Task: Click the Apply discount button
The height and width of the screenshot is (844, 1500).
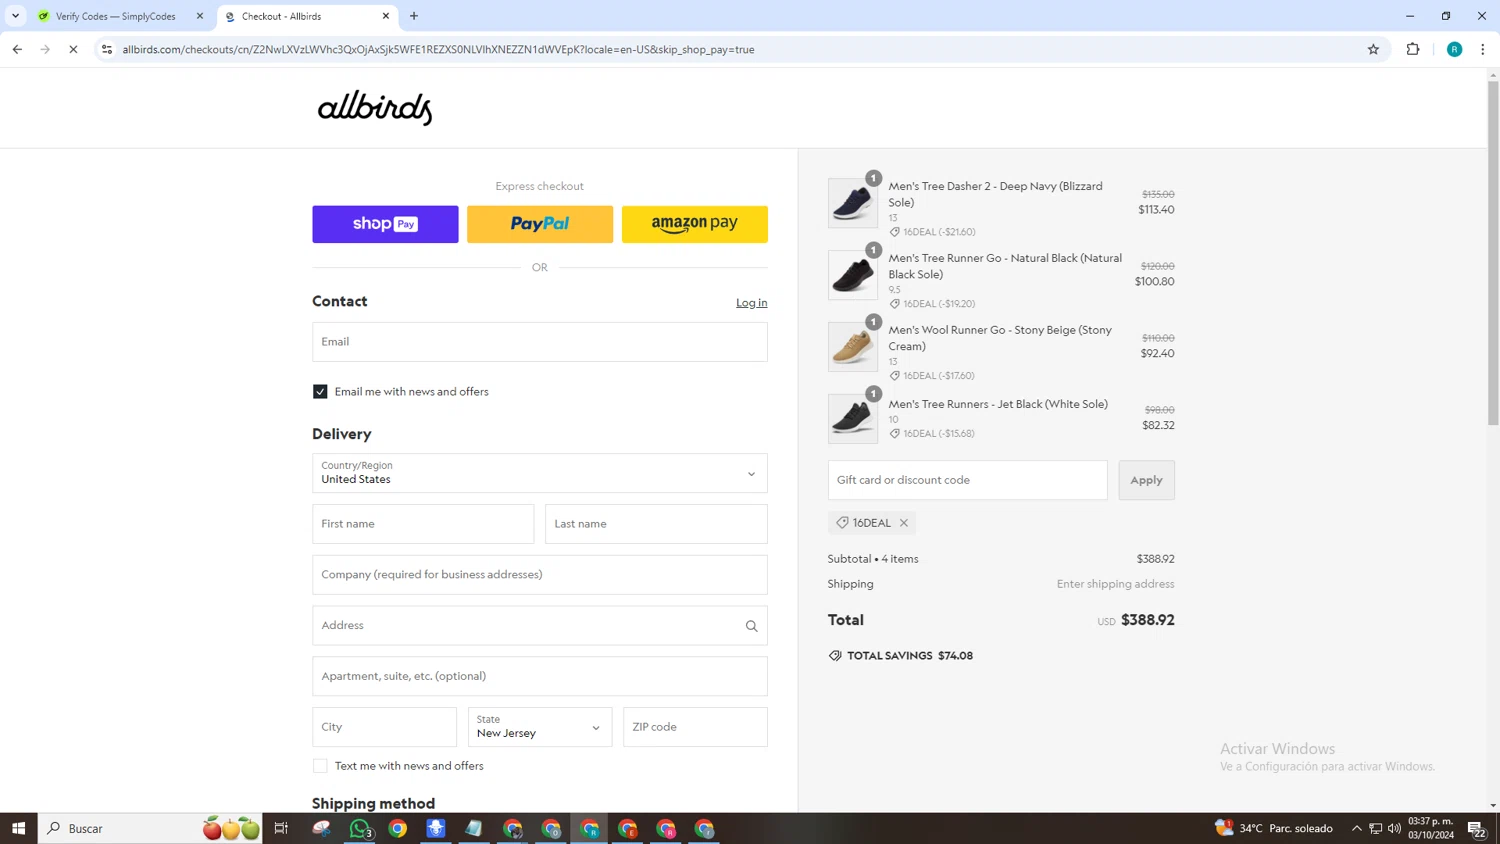Action: [x=1146, y=480]
